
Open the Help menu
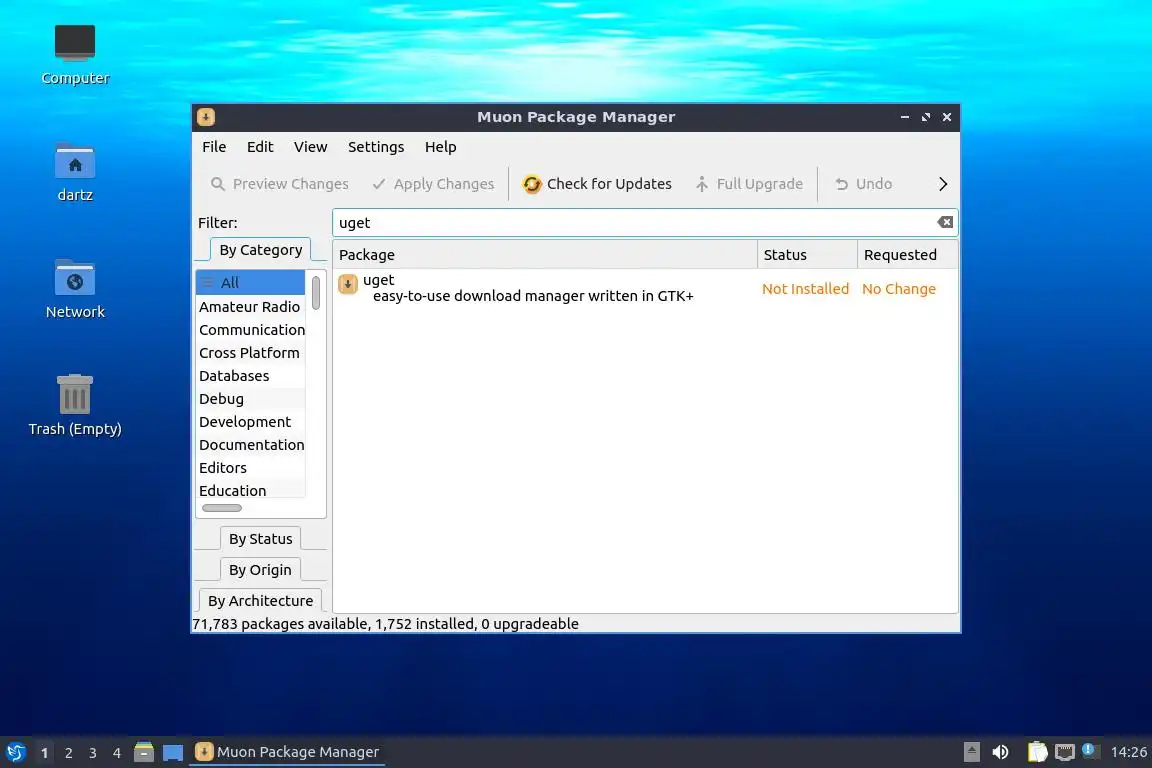tap(441, 147)
